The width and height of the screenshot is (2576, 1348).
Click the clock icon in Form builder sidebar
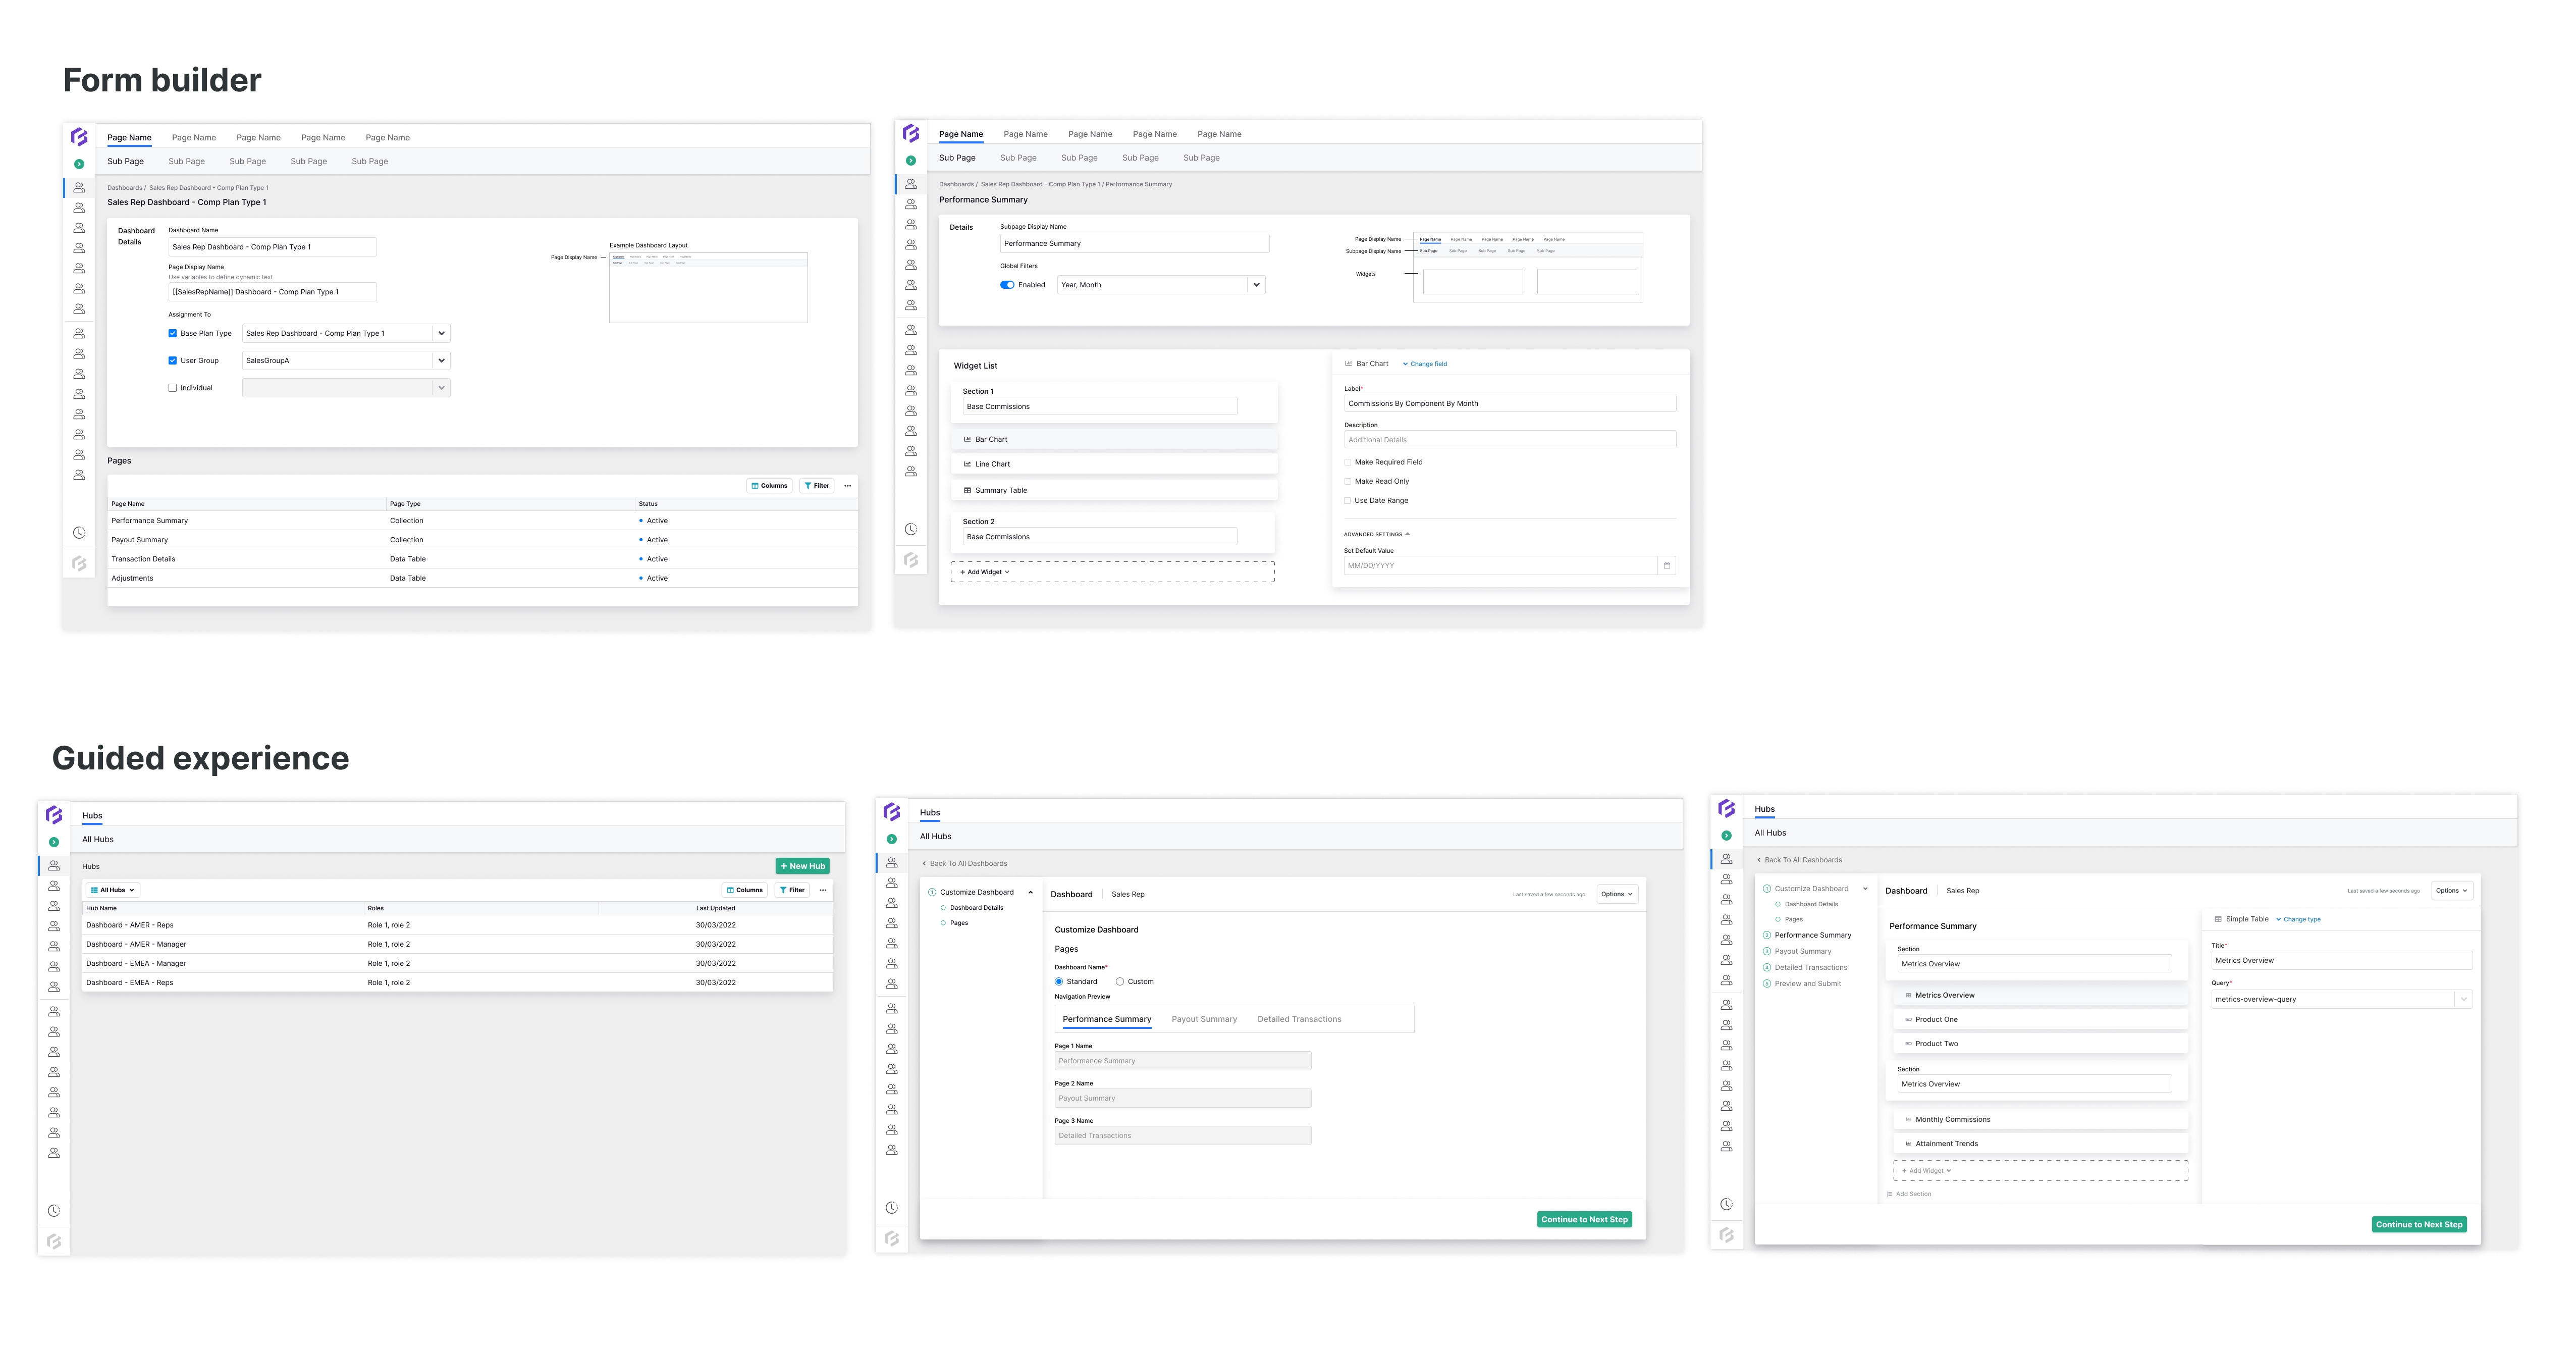79,533
